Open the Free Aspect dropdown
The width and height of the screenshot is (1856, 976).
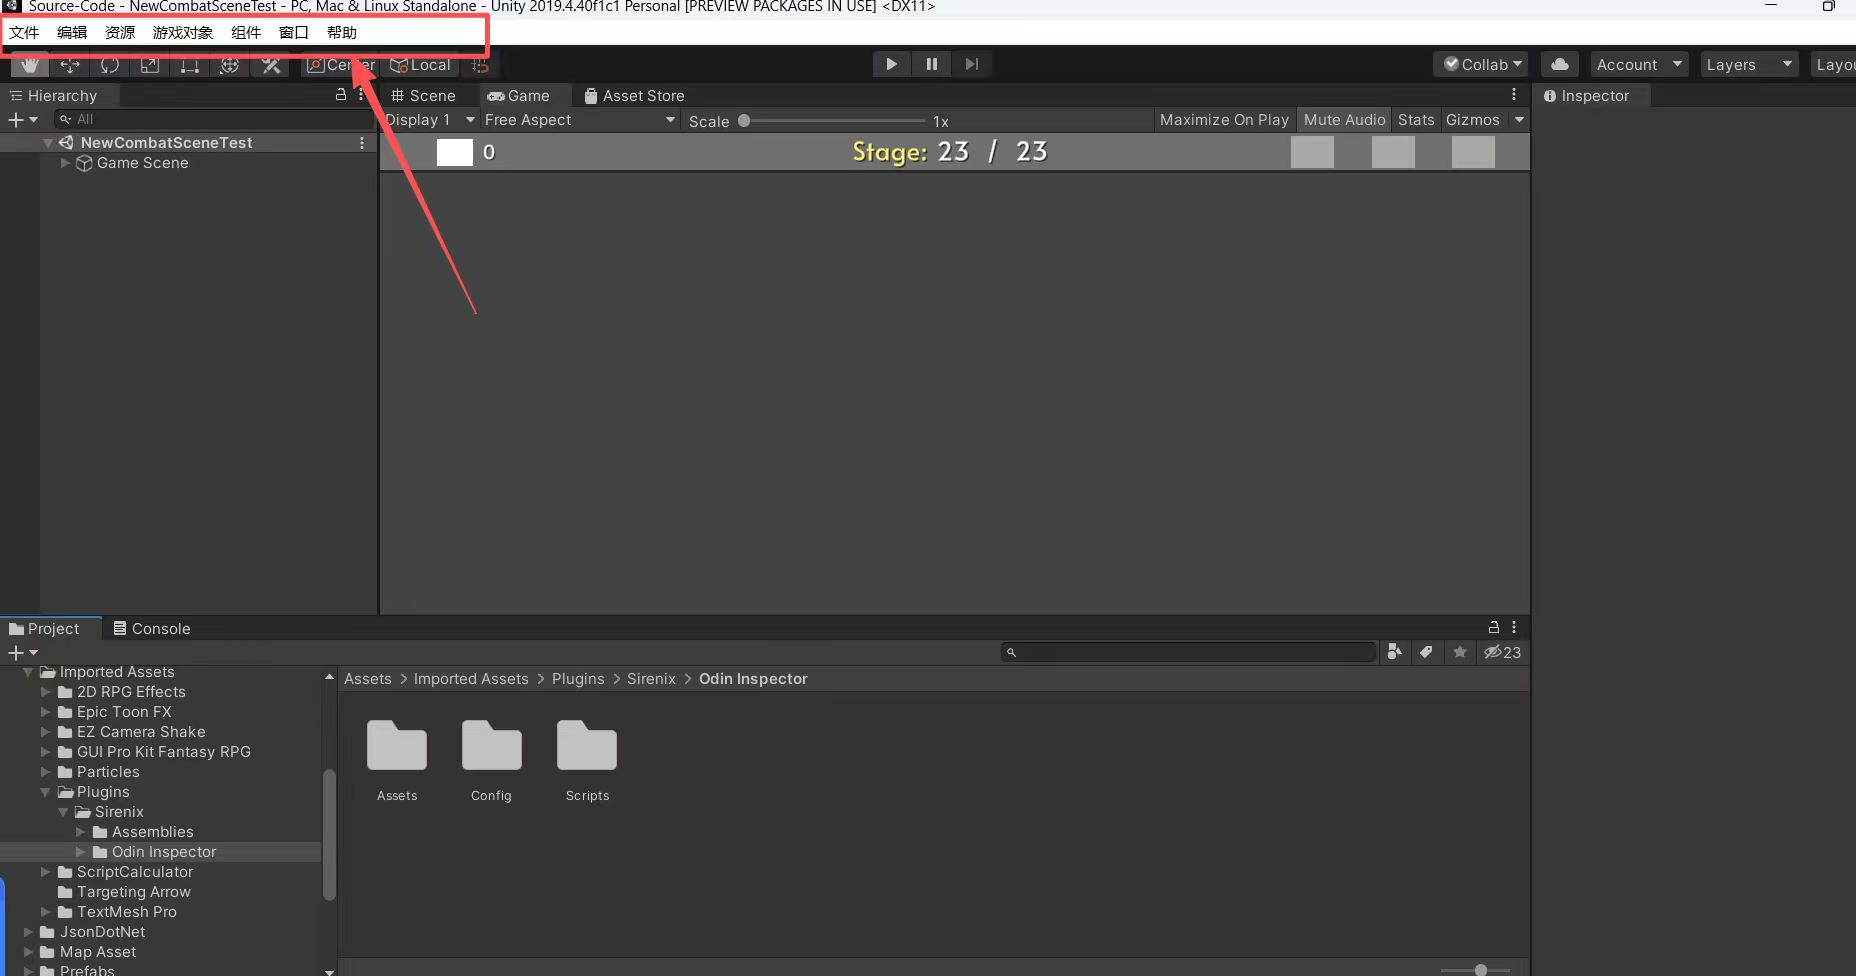point(579,120)
